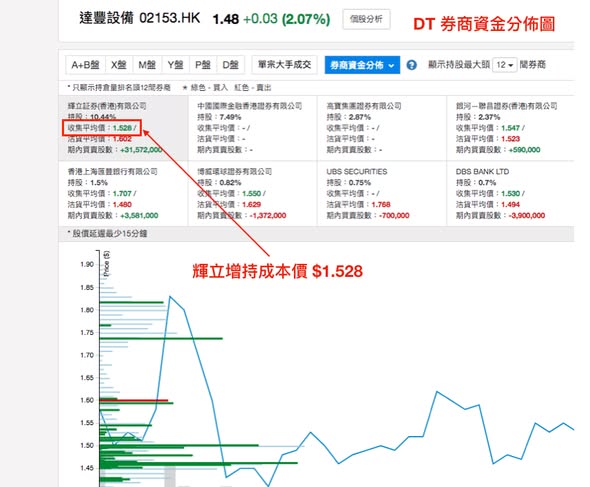Switch to the A+B盤 tab

point(85,65)
